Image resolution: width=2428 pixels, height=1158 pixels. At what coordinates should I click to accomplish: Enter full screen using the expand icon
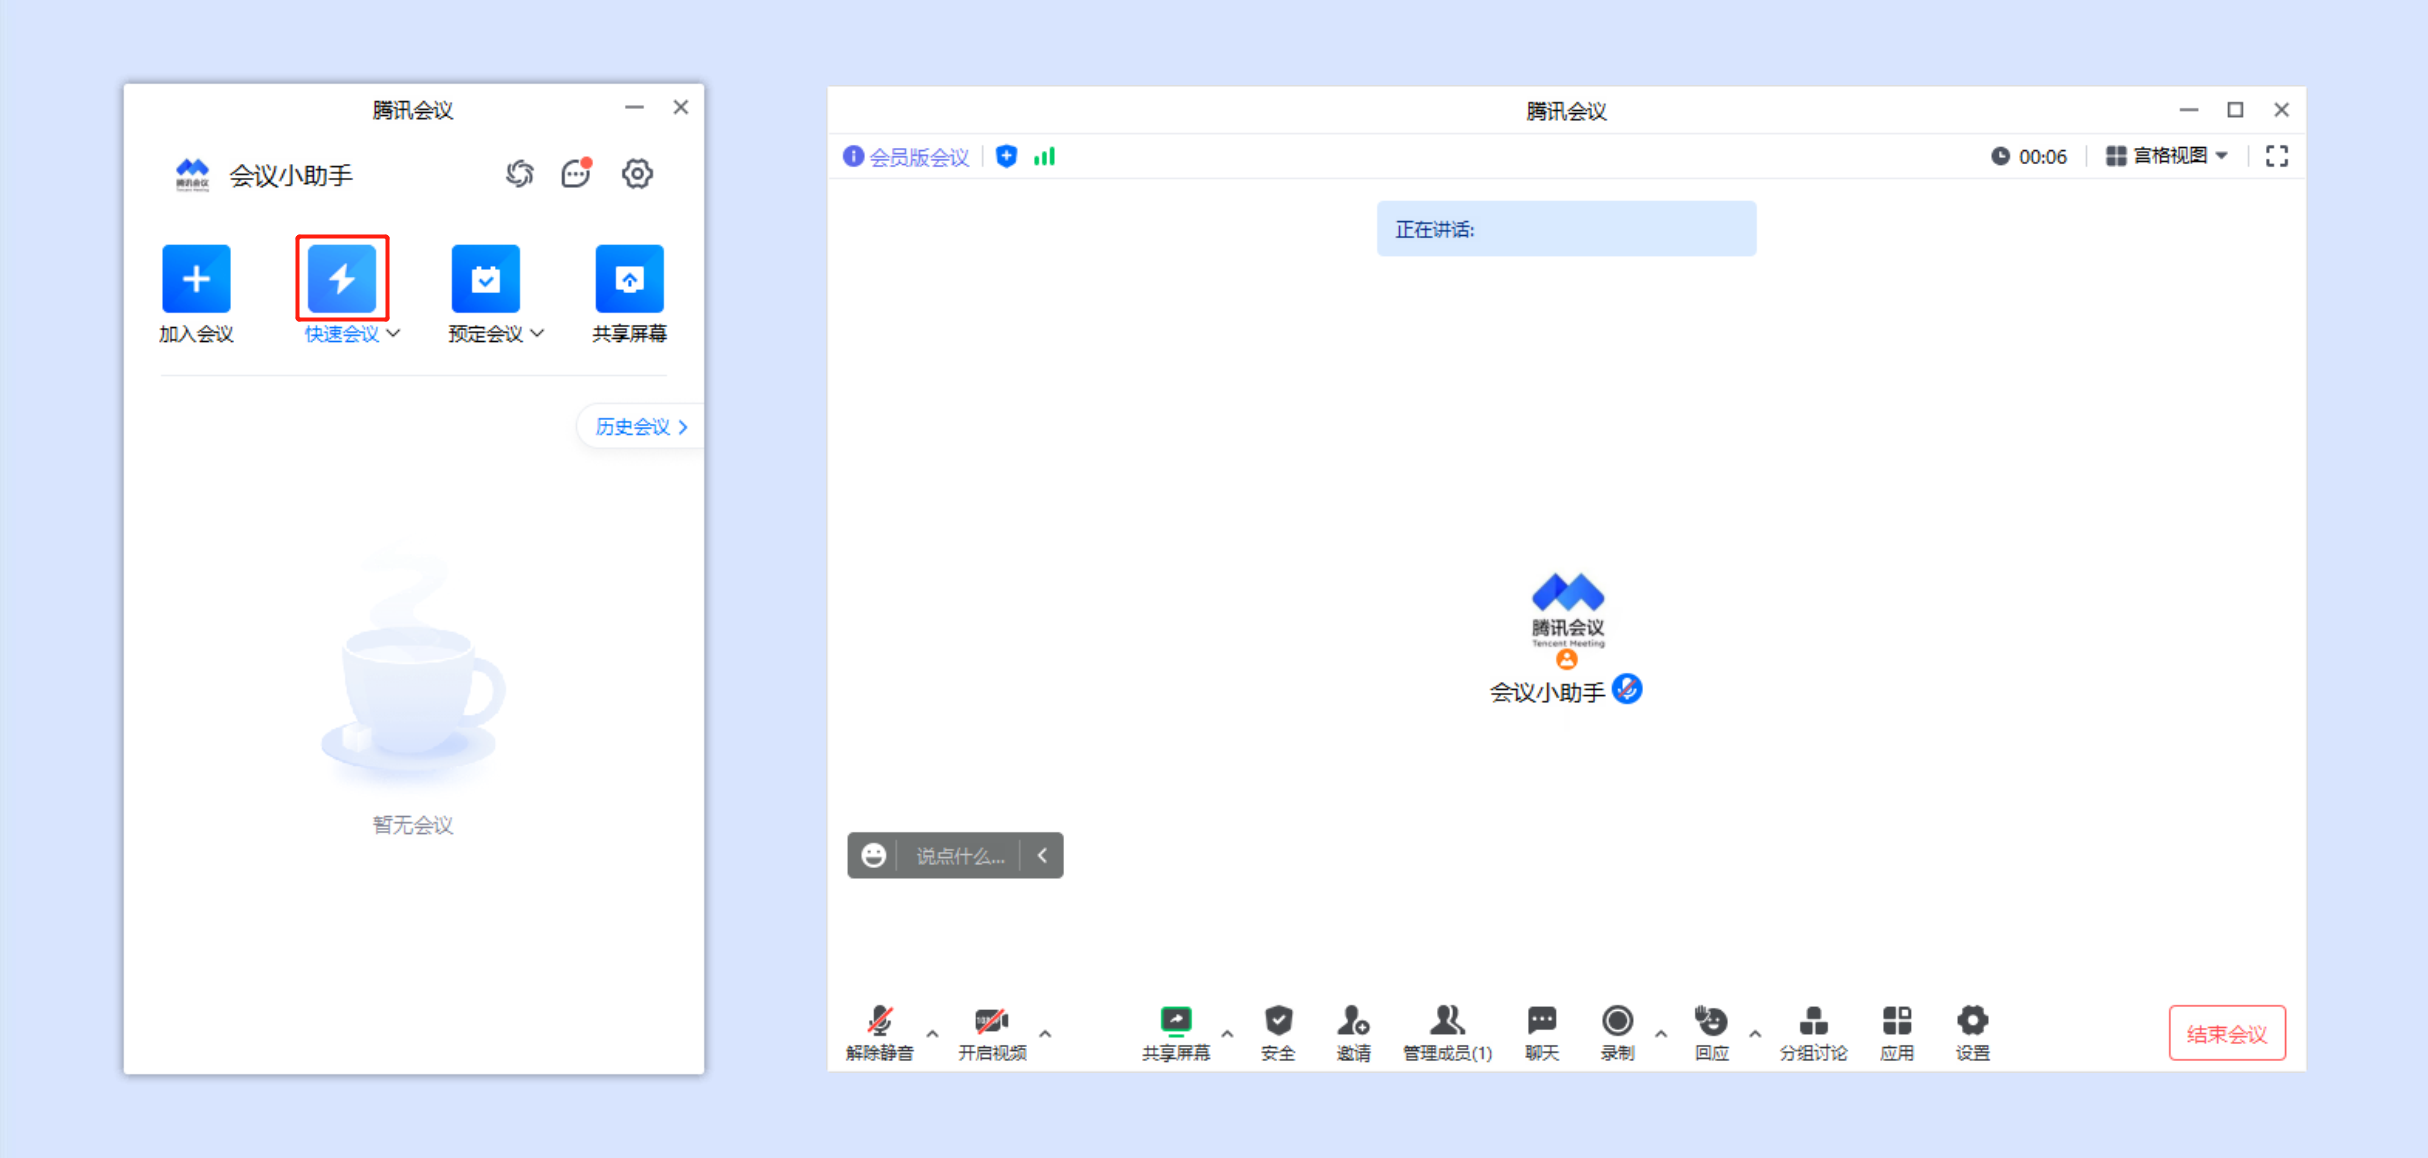point(2277,156)
